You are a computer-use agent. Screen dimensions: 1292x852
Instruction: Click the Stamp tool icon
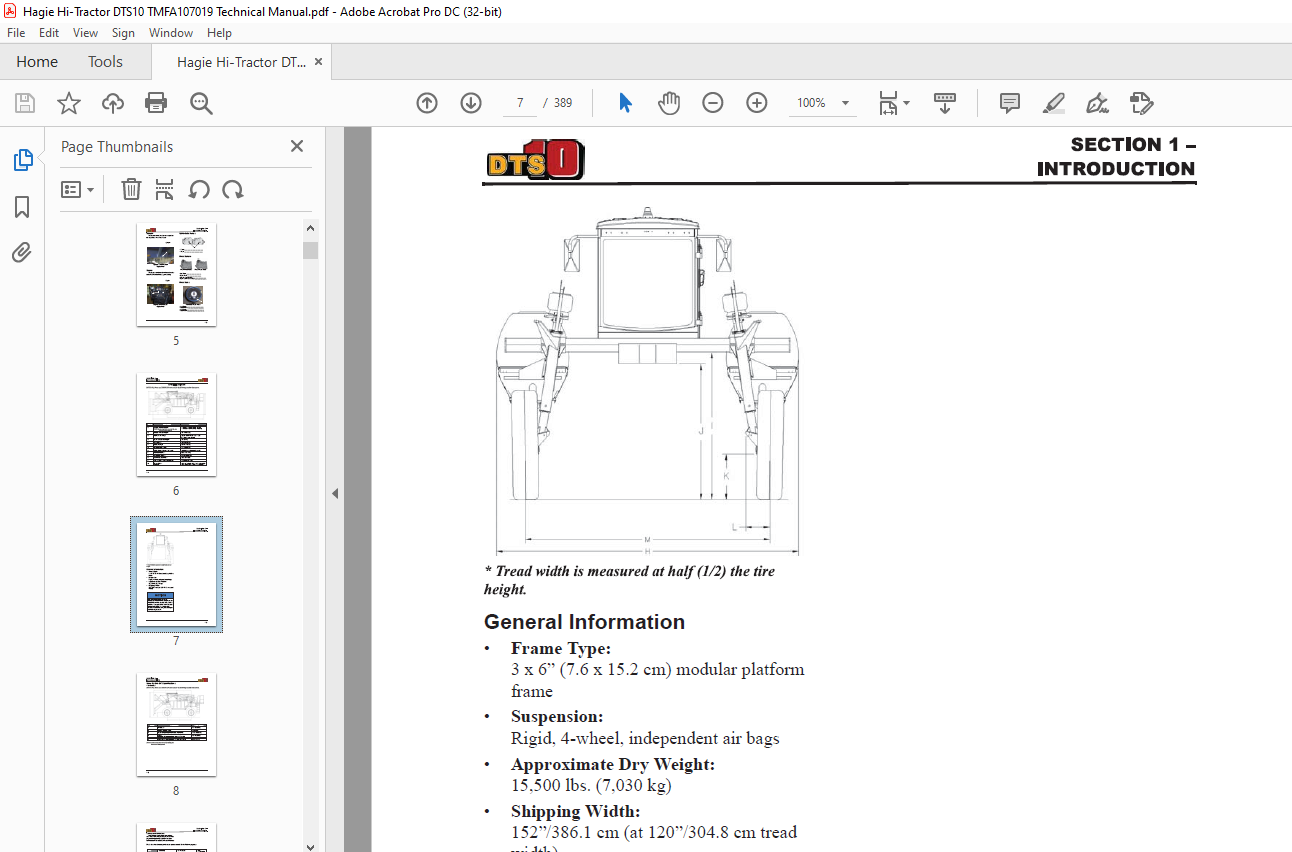(x=1141, y=103)
